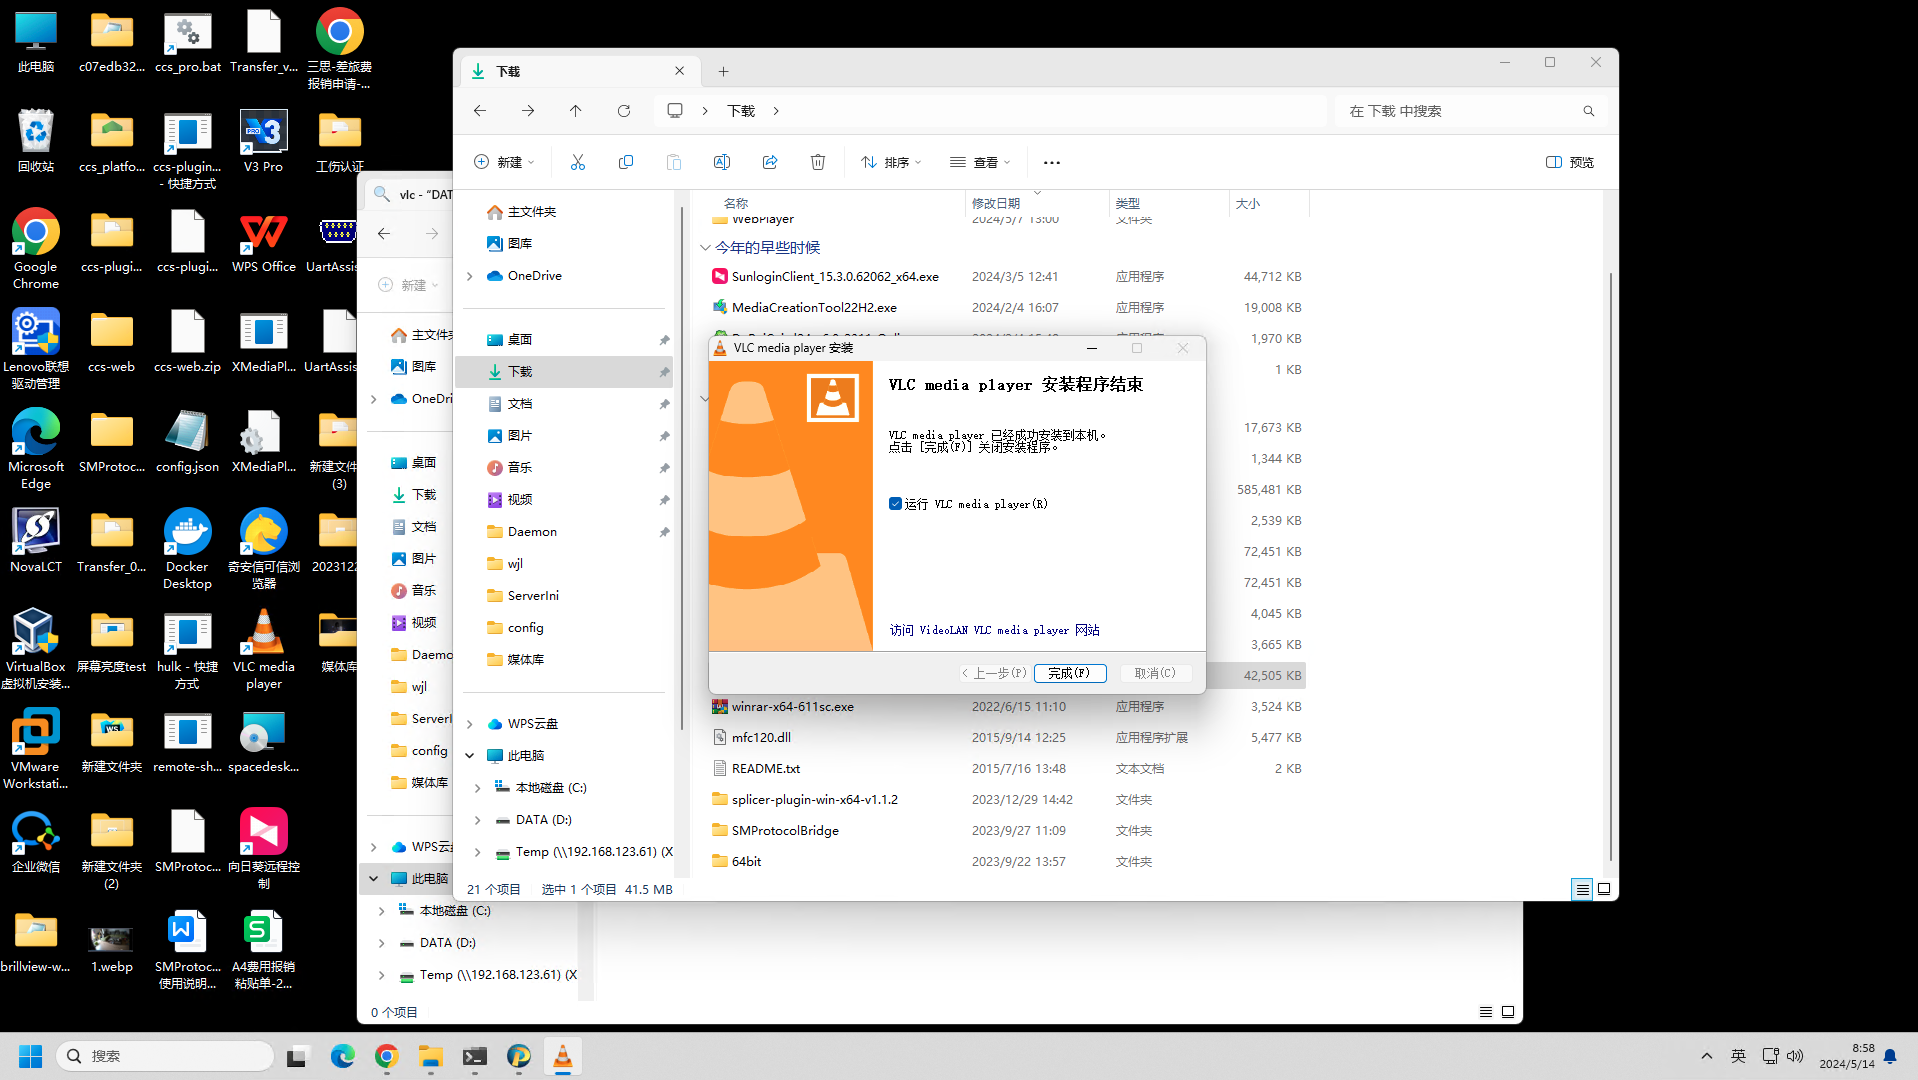Open the 排序 sort dropdown

pos(892,162)
